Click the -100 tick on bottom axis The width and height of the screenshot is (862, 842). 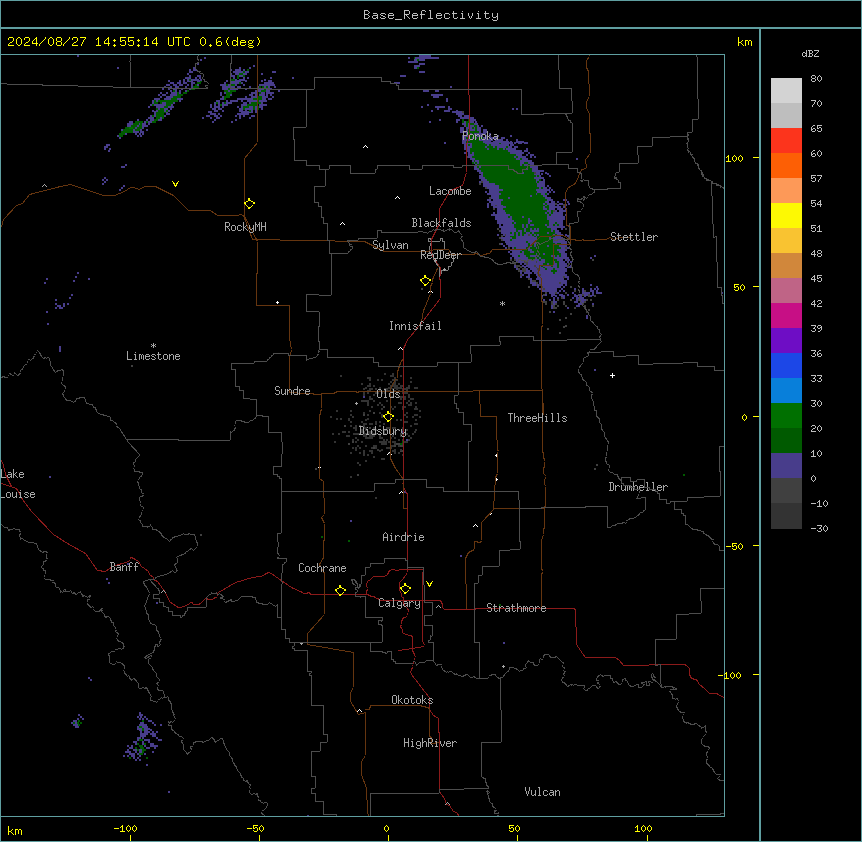tap(125, 828)
